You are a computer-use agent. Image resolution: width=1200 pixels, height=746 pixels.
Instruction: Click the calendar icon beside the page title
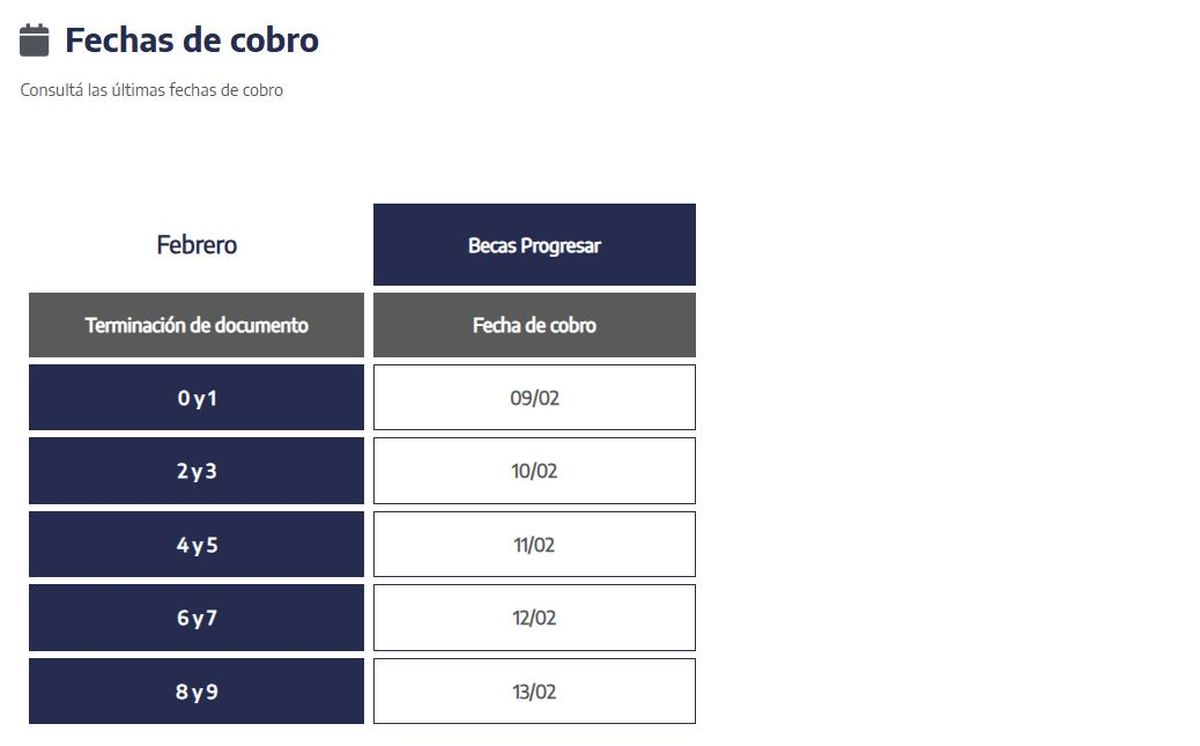pyautogui.click(x=34, y=41)
